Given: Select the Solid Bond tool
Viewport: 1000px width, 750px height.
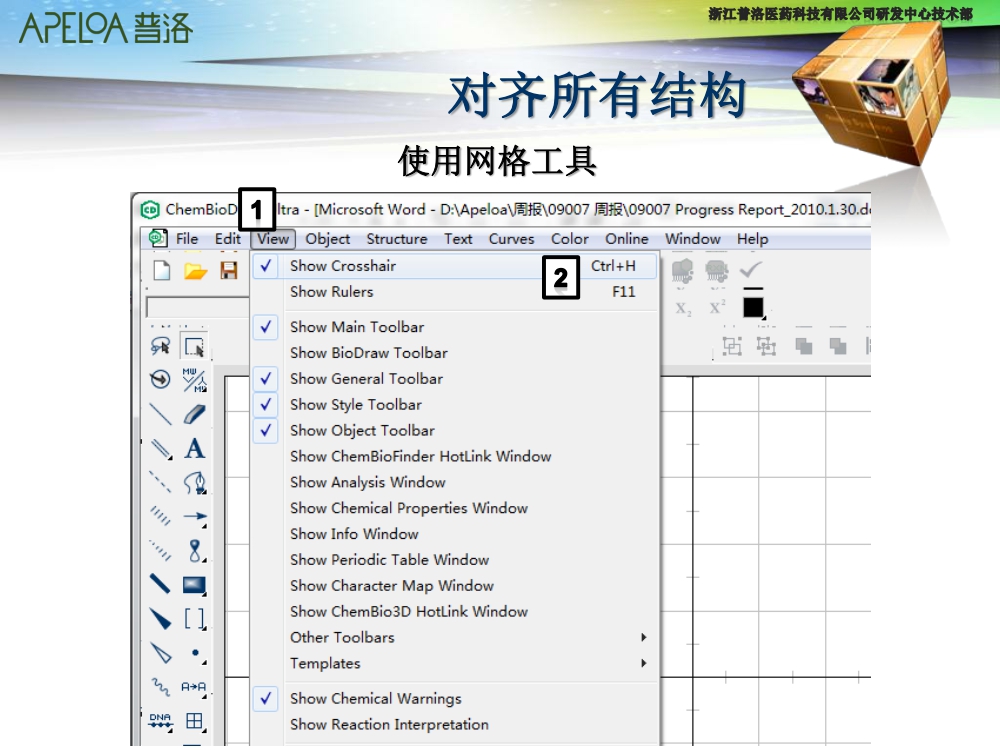Looking at the screenshot, I should pos(160,414).
